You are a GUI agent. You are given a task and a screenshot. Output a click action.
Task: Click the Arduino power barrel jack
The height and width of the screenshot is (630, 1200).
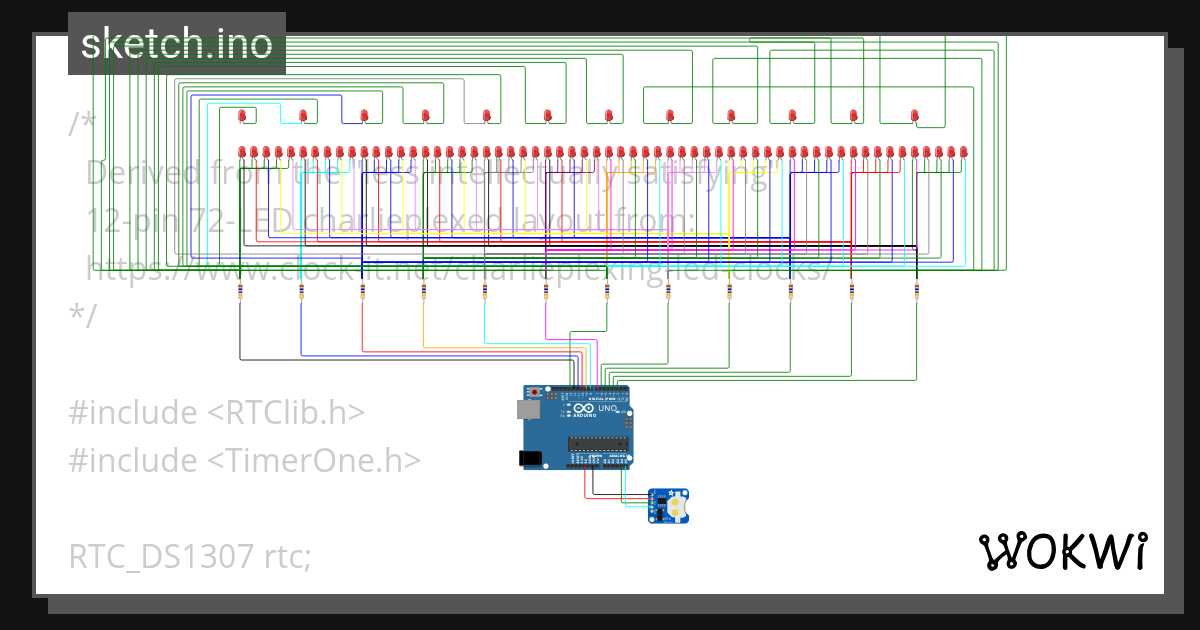point(529,458)
